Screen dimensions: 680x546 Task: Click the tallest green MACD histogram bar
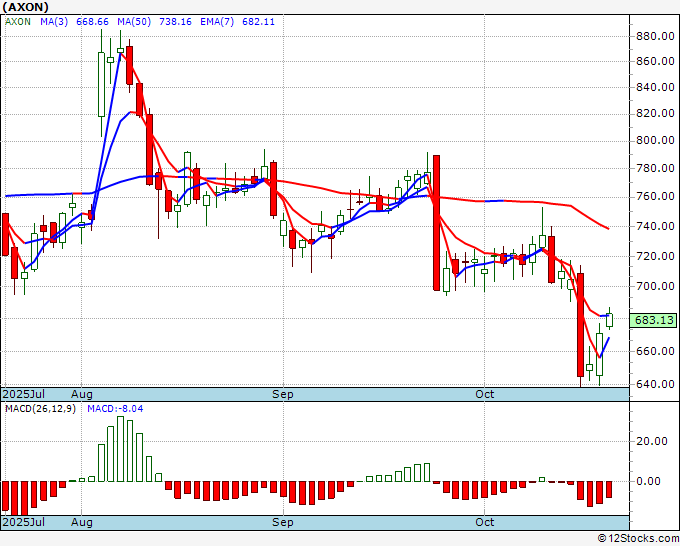(x=120, y=449)
